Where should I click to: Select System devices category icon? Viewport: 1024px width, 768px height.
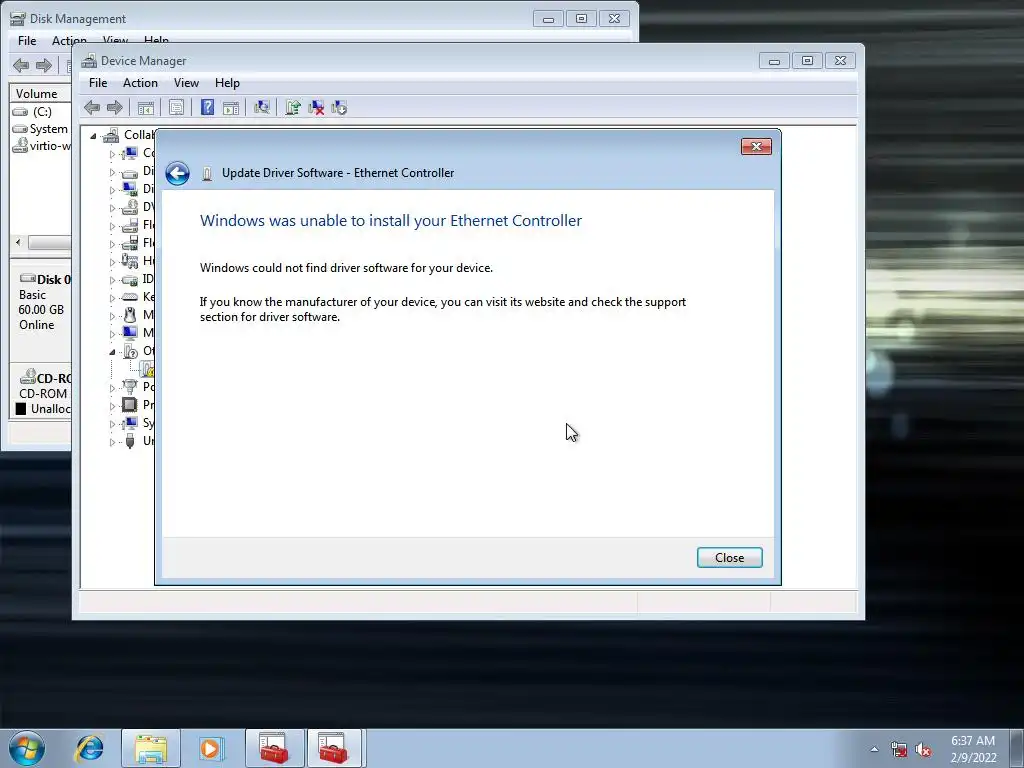pyautogui.click(x=130, y=423)
